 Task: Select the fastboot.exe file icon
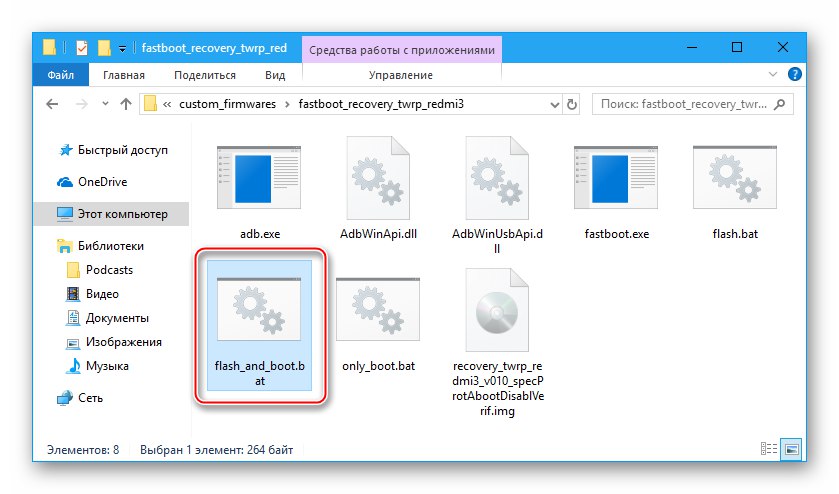(616, 178)
